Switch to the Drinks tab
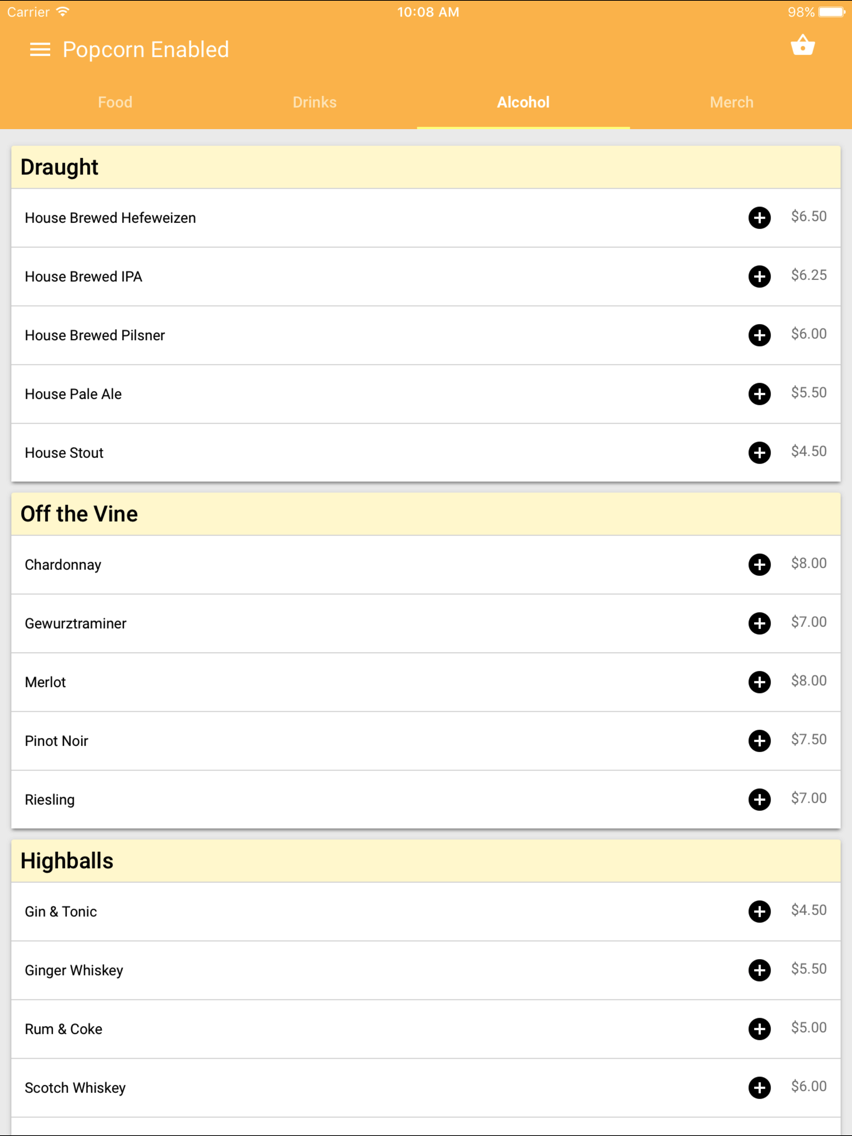 click(x=314, y=102)
